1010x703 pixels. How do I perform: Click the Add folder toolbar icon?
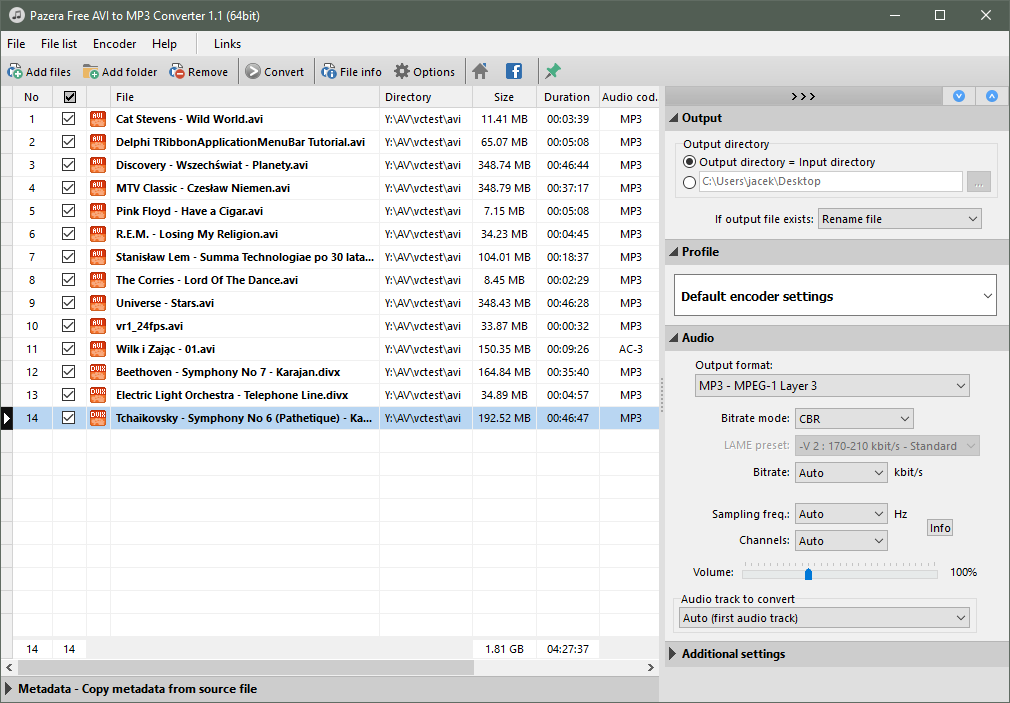click(91, 72)
